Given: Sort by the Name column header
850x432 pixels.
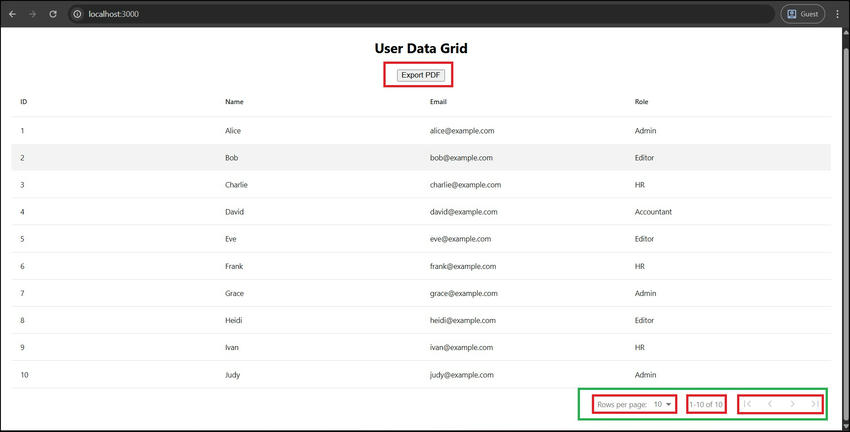Looking at the screenshot, I should pyautogui.click(x=234, y=102).
